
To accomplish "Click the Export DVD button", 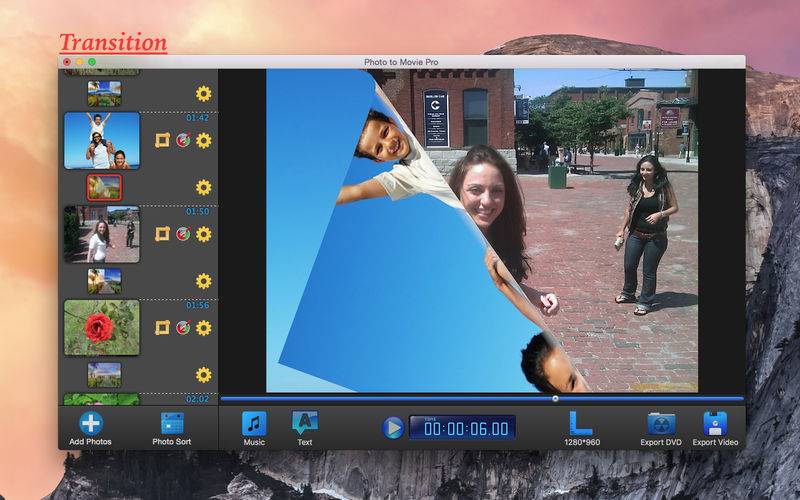I will tap(661, 429).
